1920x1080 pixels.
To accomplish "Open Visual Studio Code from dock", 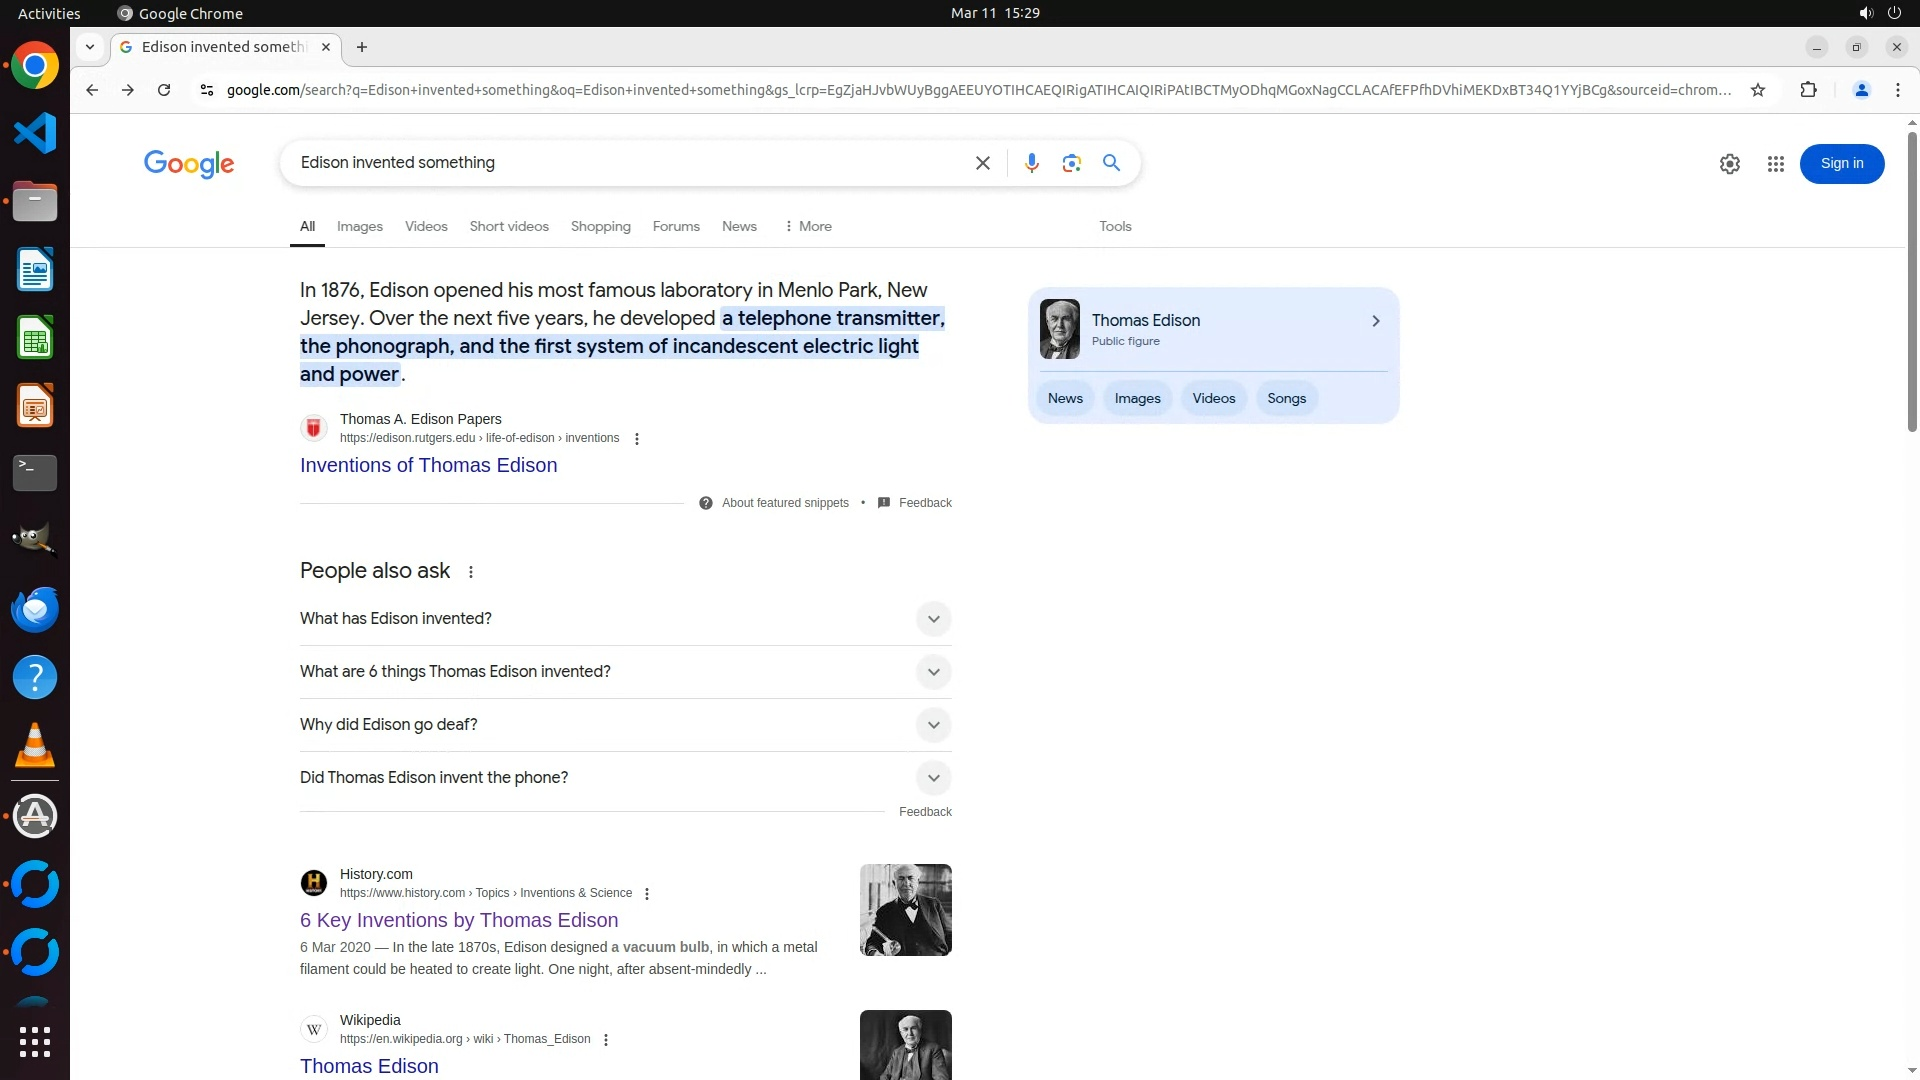I will (35, 133).
